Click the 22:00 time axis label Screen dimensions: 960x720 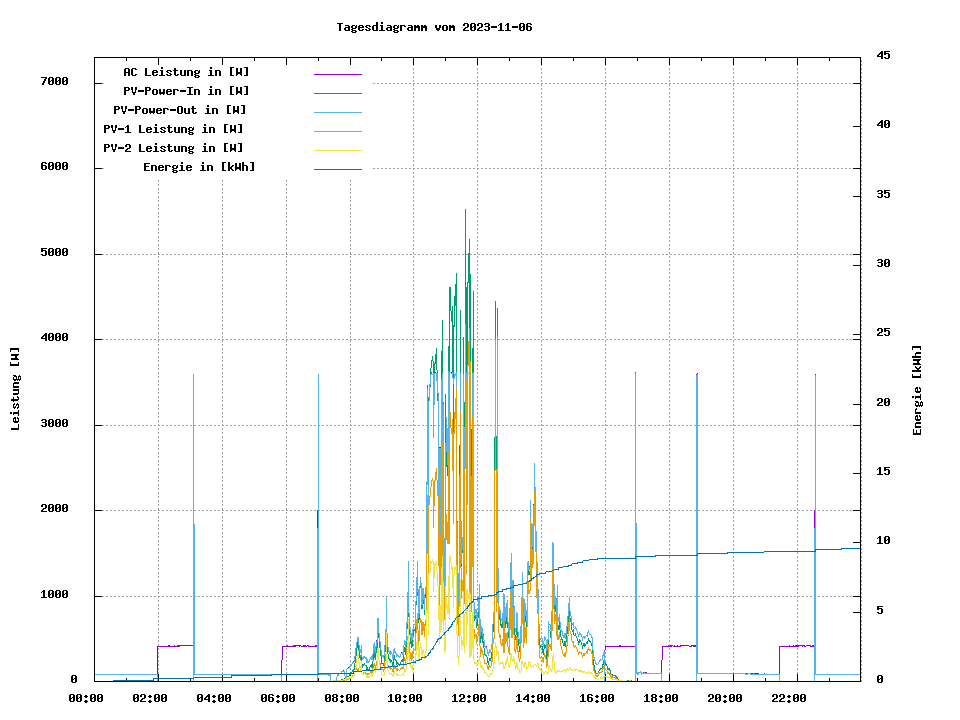coord(789,698)
